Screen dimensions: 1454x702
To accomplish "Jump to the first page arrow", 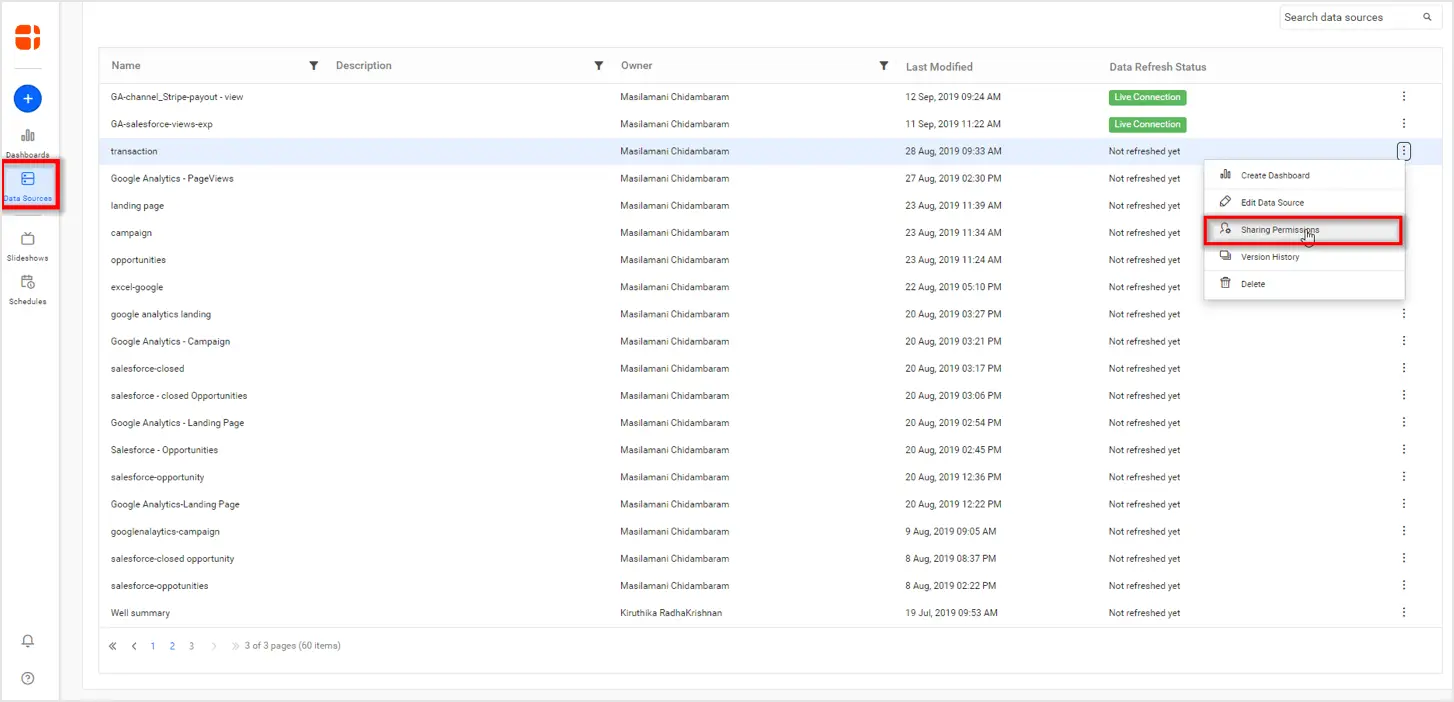I will (x=113, y=646).
